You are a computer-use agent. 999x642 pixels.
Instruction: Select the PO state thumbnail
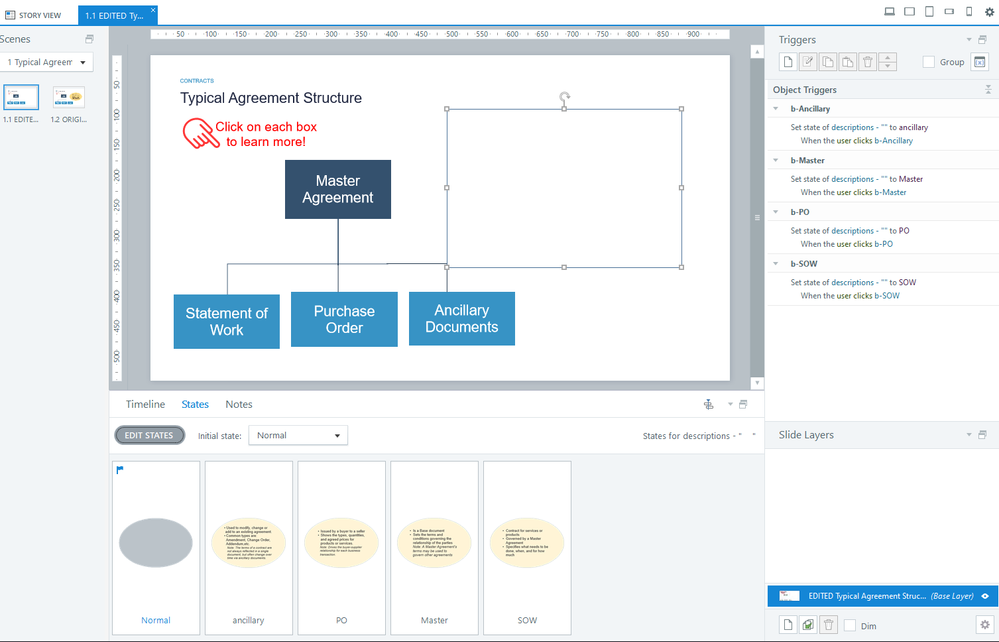[x=341, y=548]
